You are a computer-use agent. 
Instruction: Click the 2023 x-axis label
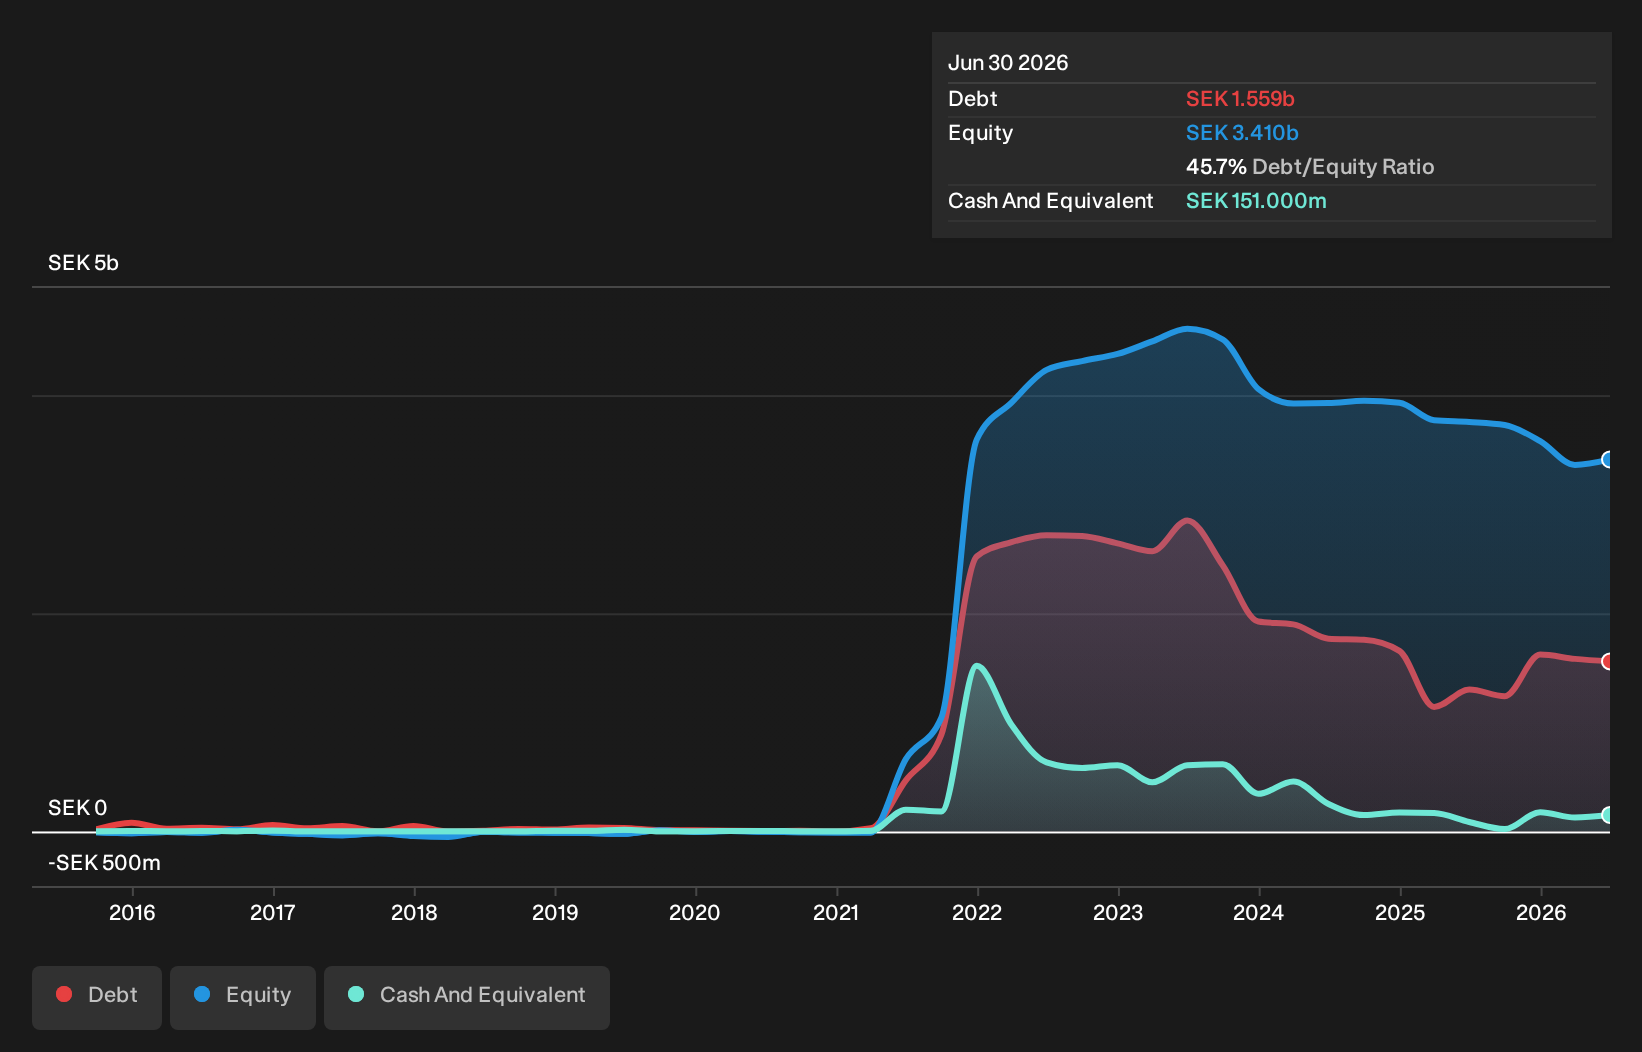(x=1118, y=912)
